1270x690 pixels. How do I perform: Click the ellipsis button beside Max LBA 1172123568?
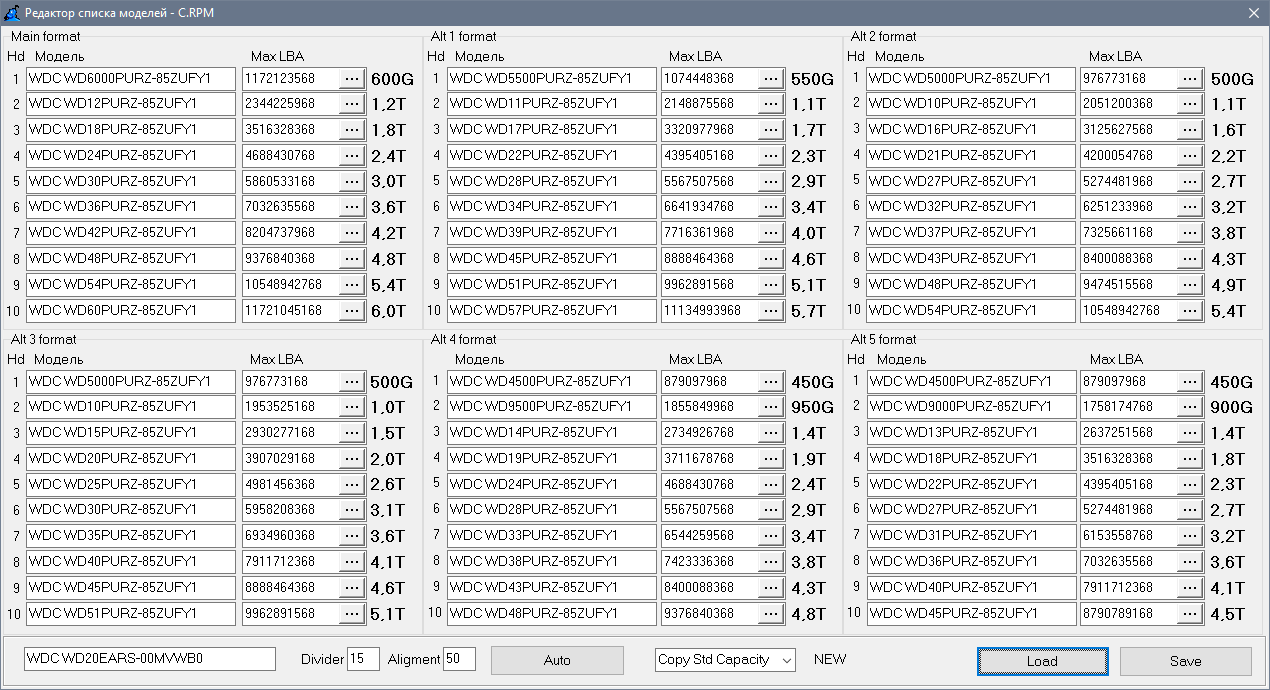[352, 78]
